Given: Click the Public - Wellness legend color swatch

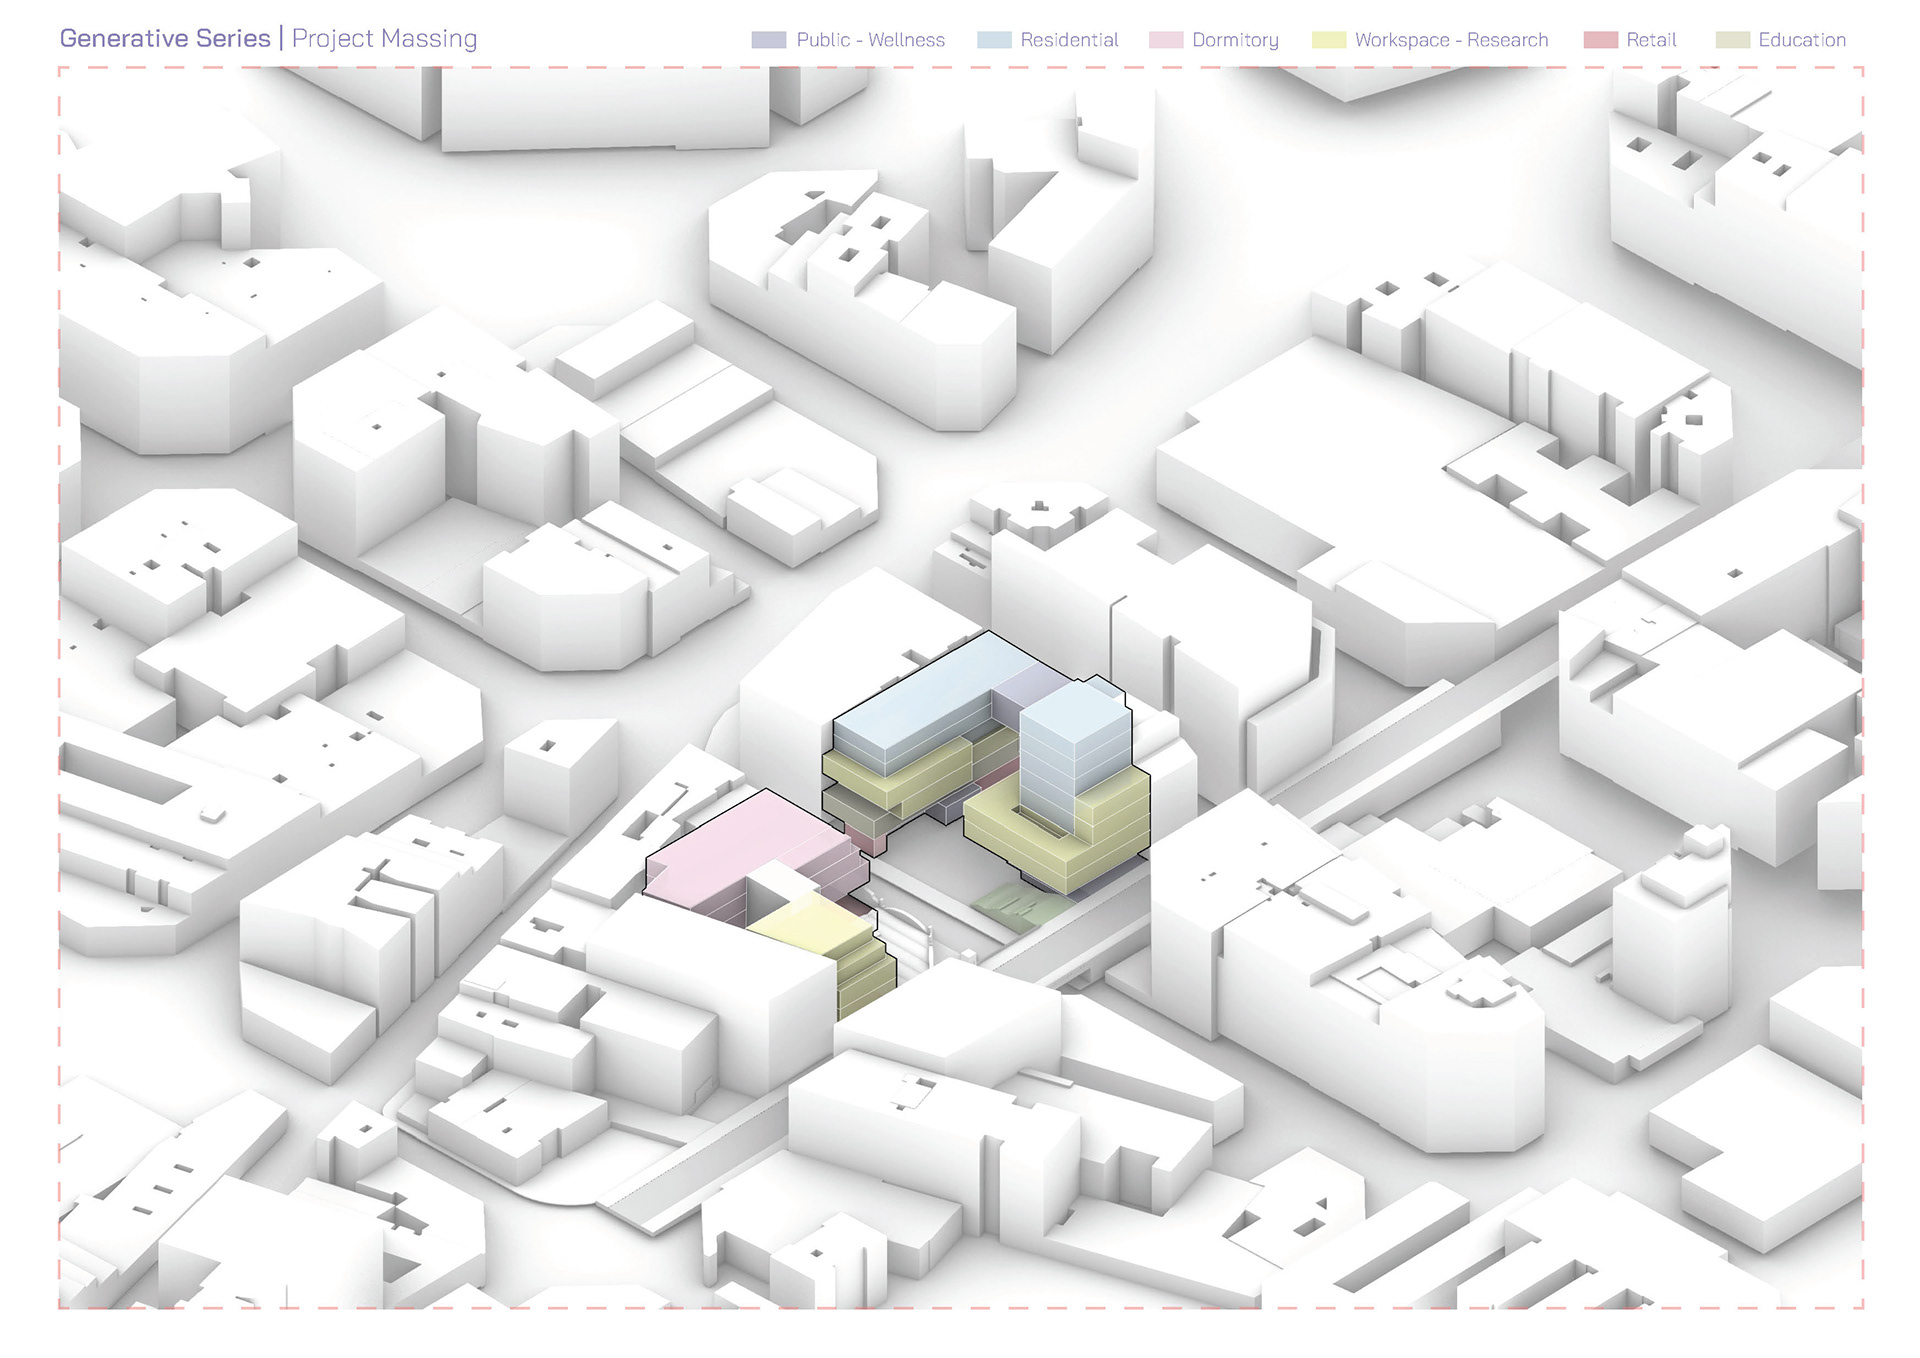Looking at the screenshot, I should pos(769,40).
